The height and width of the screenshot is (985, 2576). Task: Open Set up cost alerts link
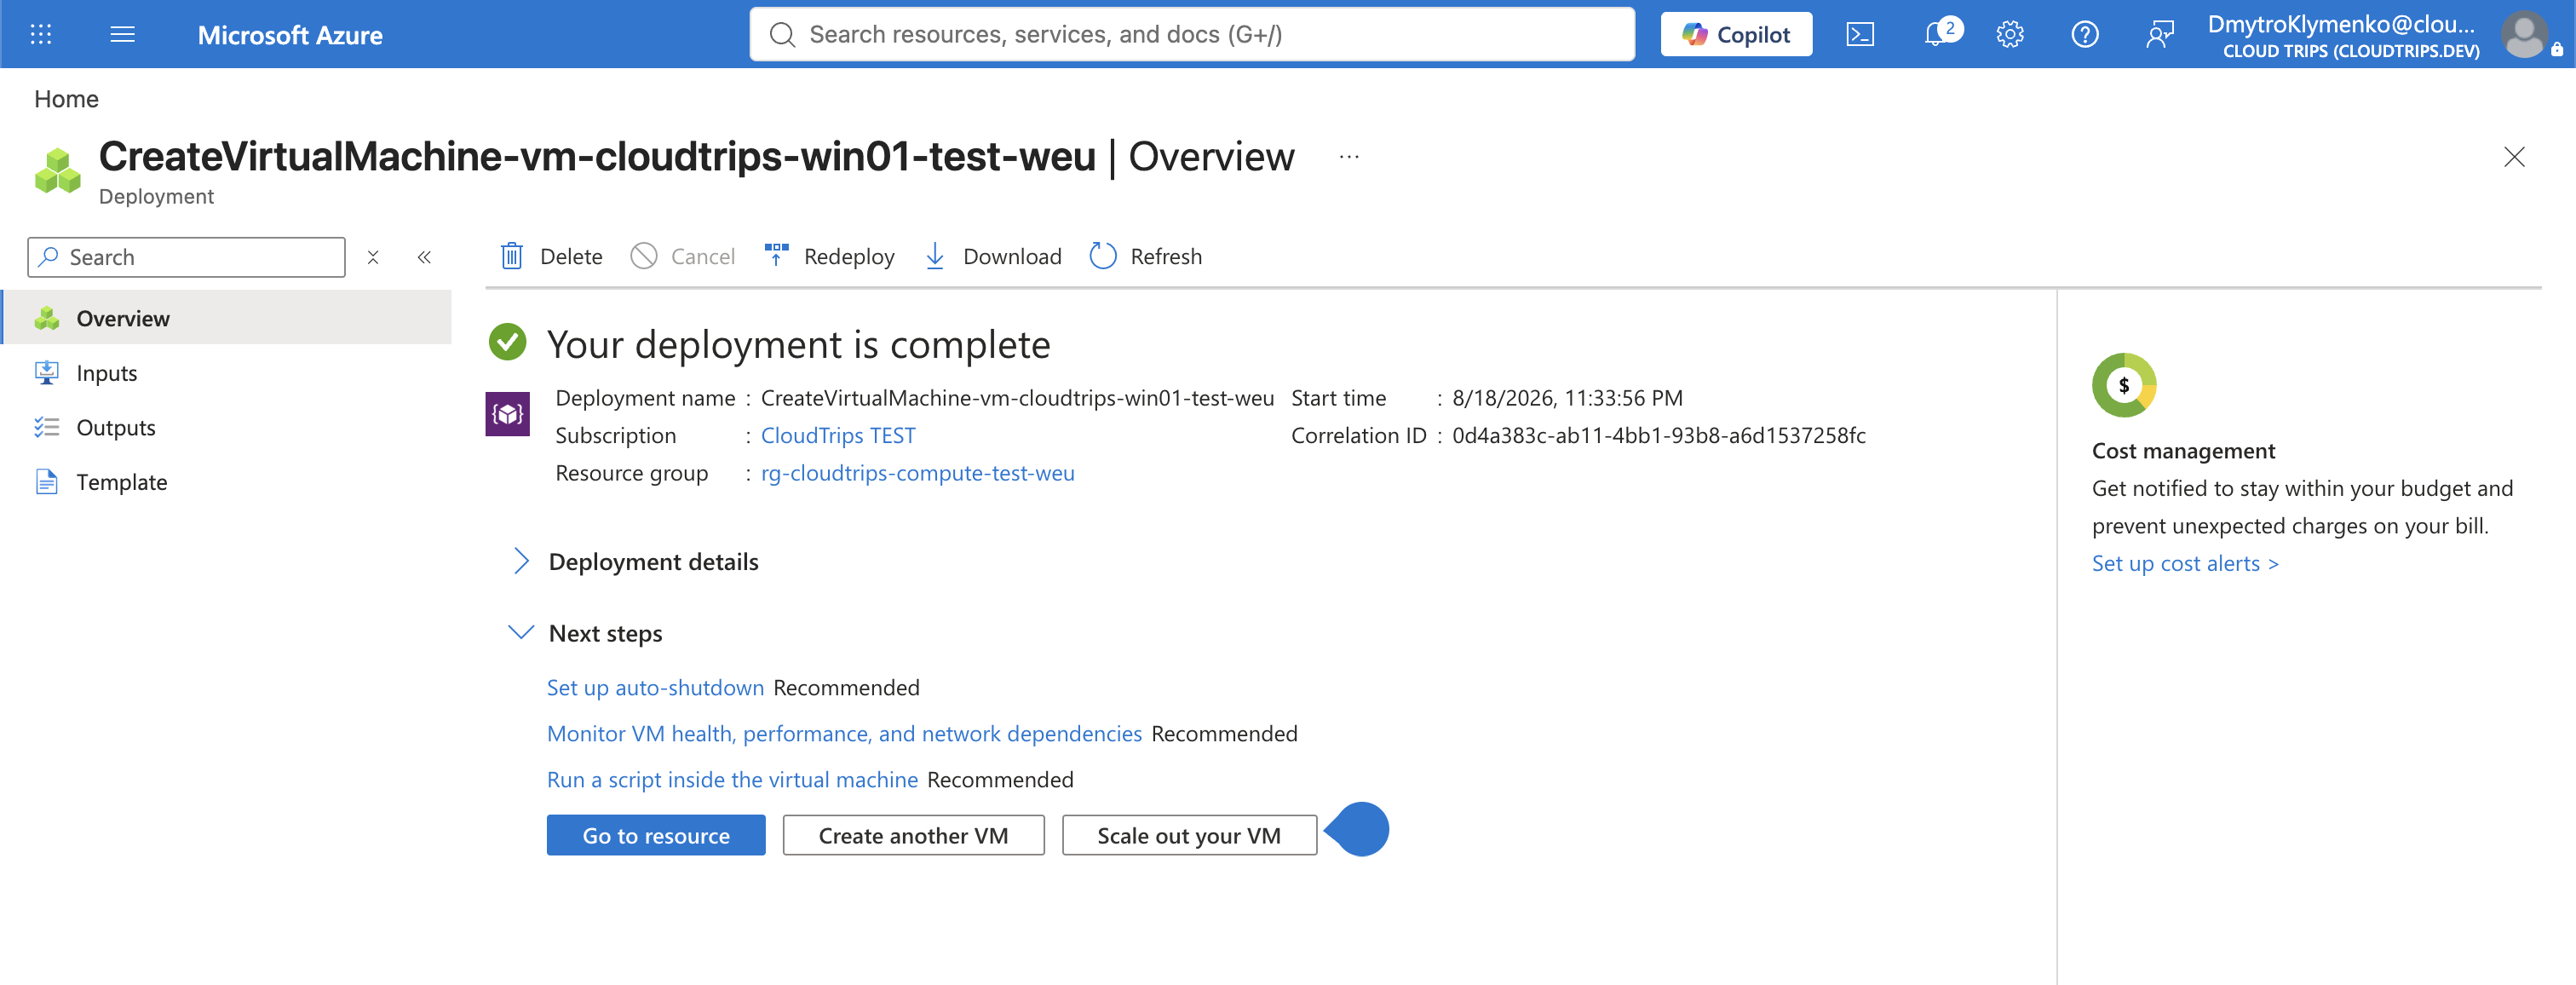2184,563
